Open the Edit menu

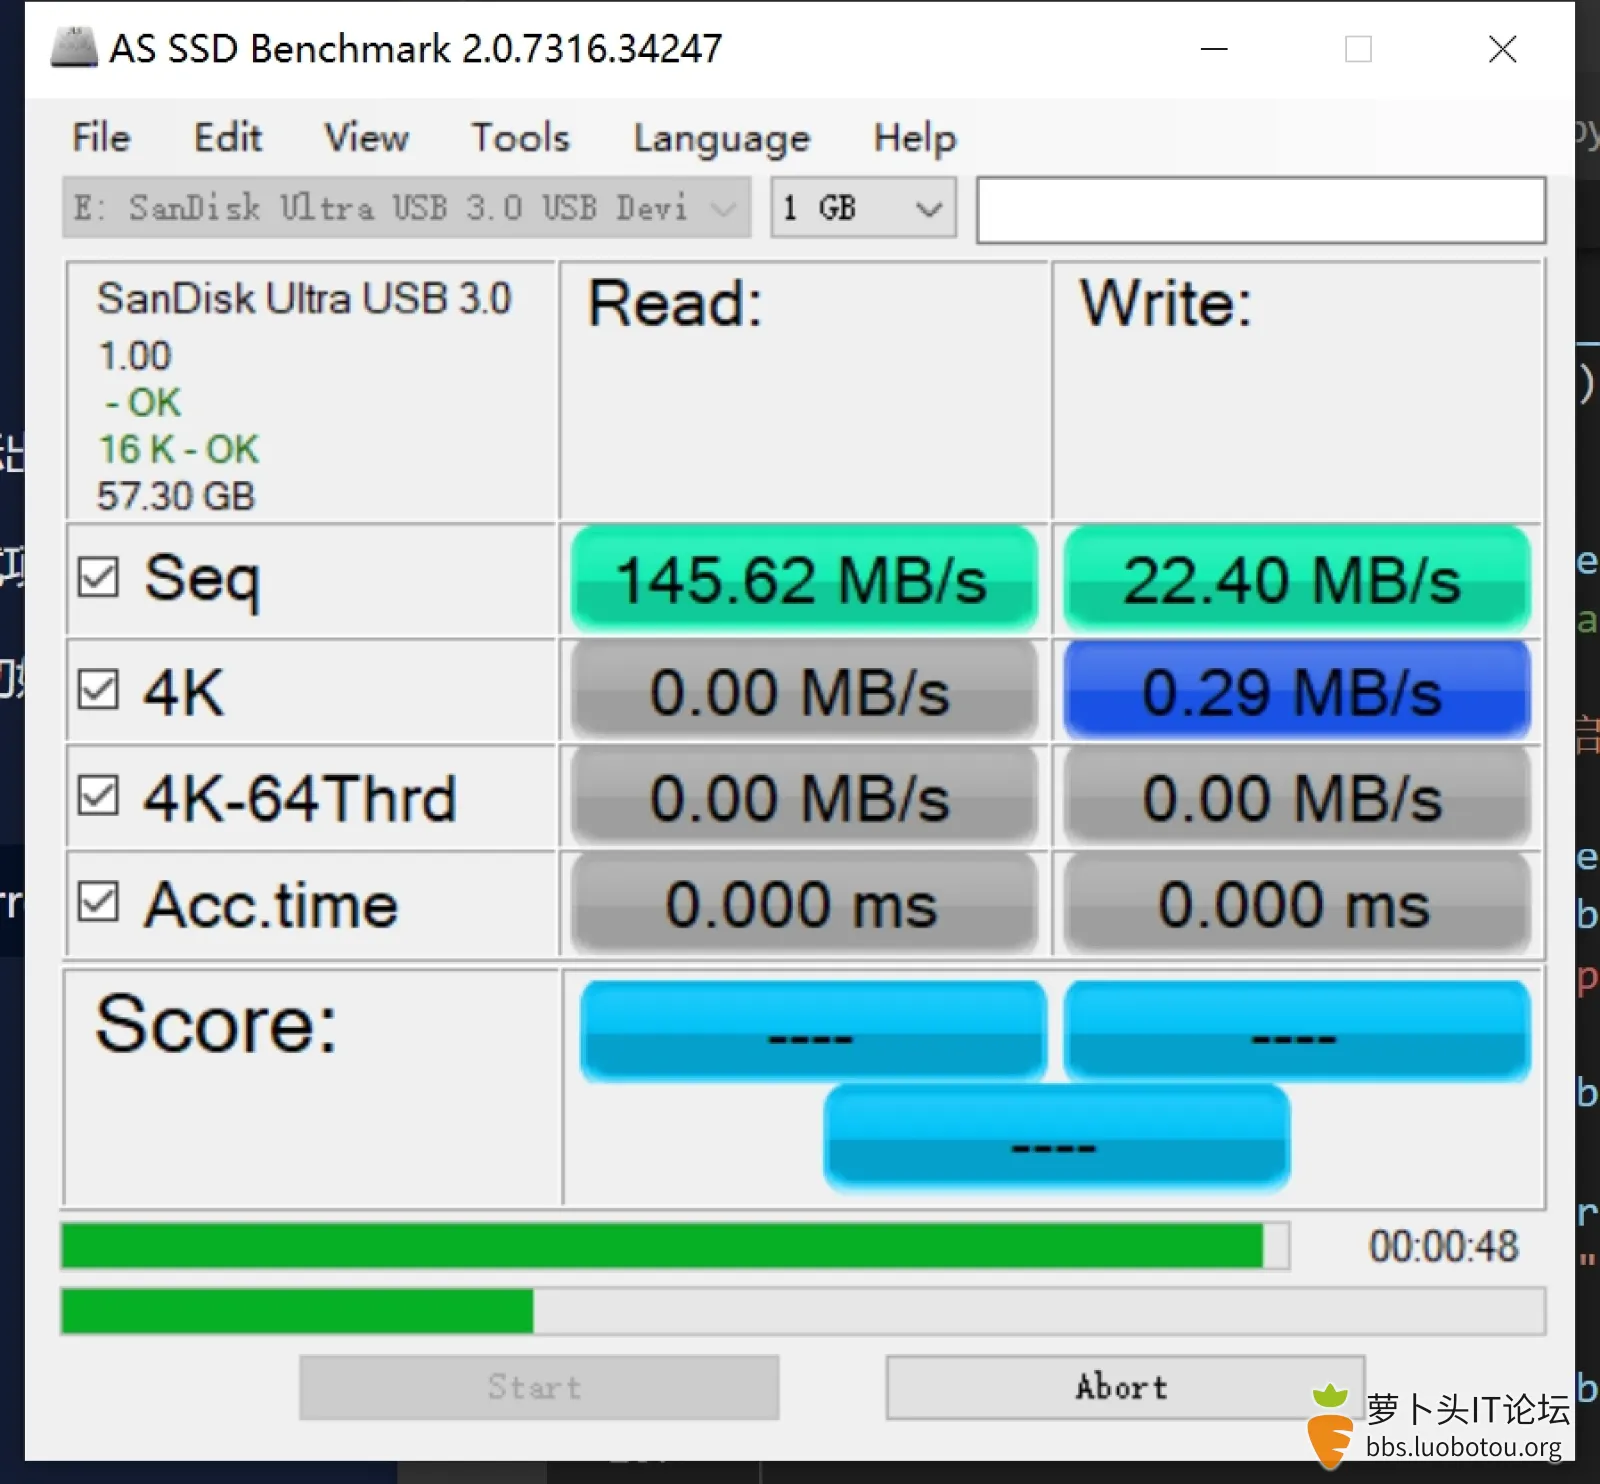click(x=228, y=138)
